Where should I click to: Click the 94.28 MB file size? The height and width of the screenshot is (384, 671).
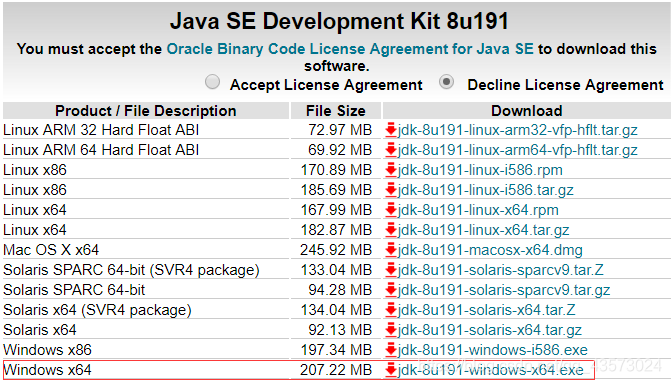(340, 290)
